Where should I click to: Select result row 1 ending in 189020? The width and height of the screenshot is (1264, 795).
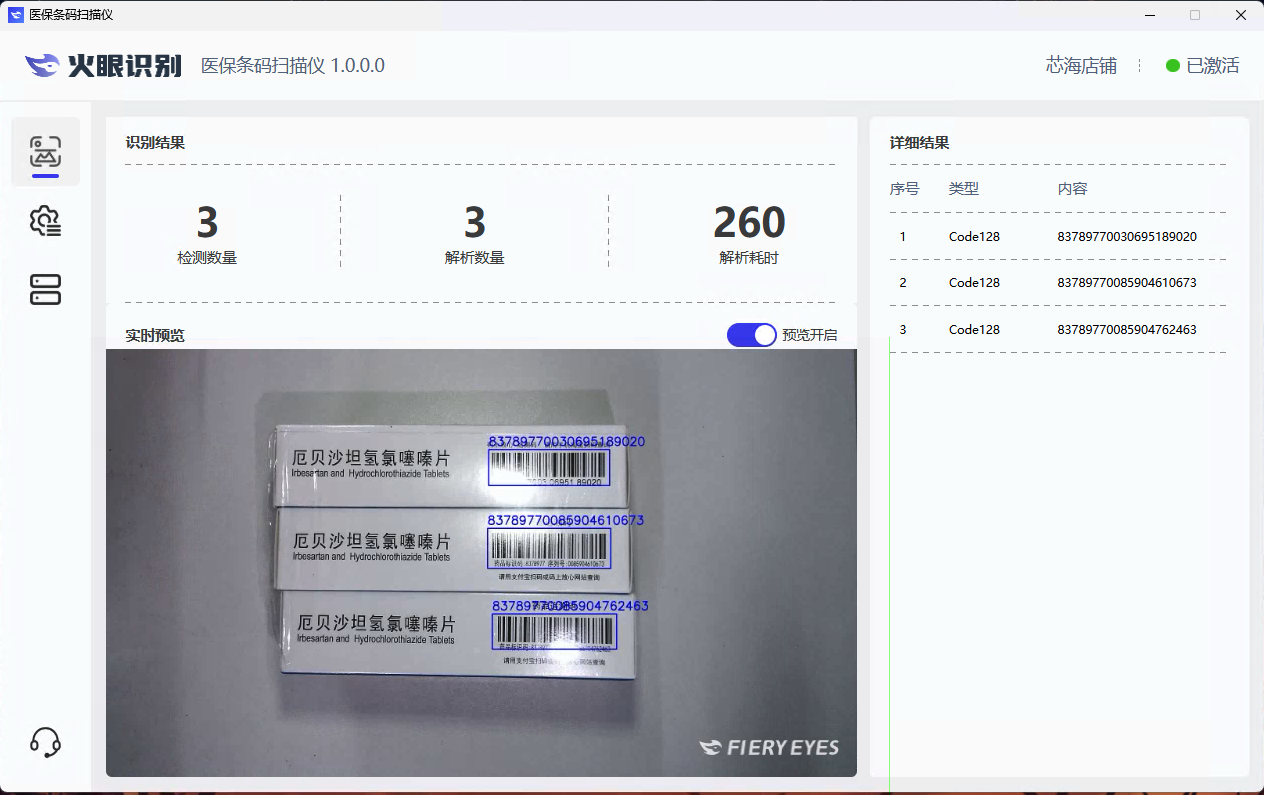(1056, 237)
